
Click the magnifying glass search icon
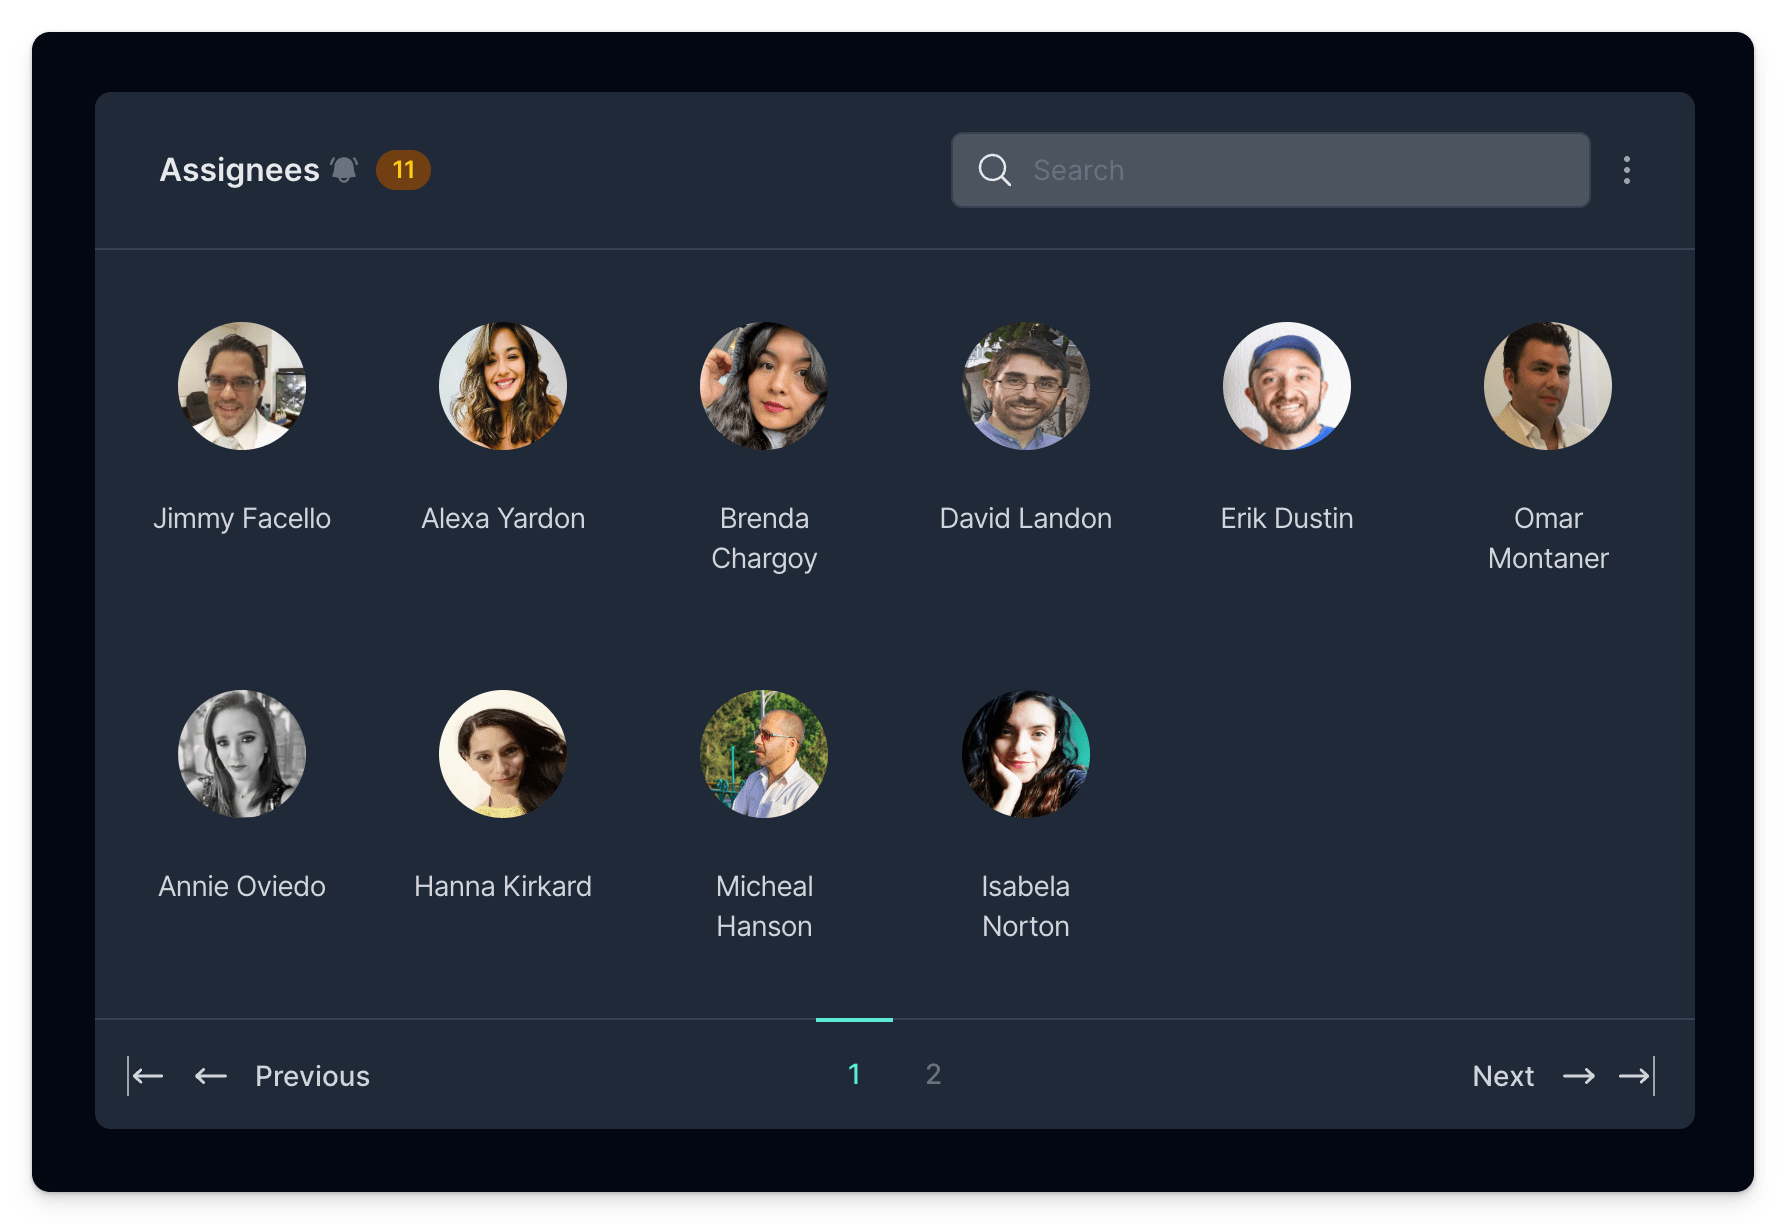pyautogui.click(x=994, y=170)
